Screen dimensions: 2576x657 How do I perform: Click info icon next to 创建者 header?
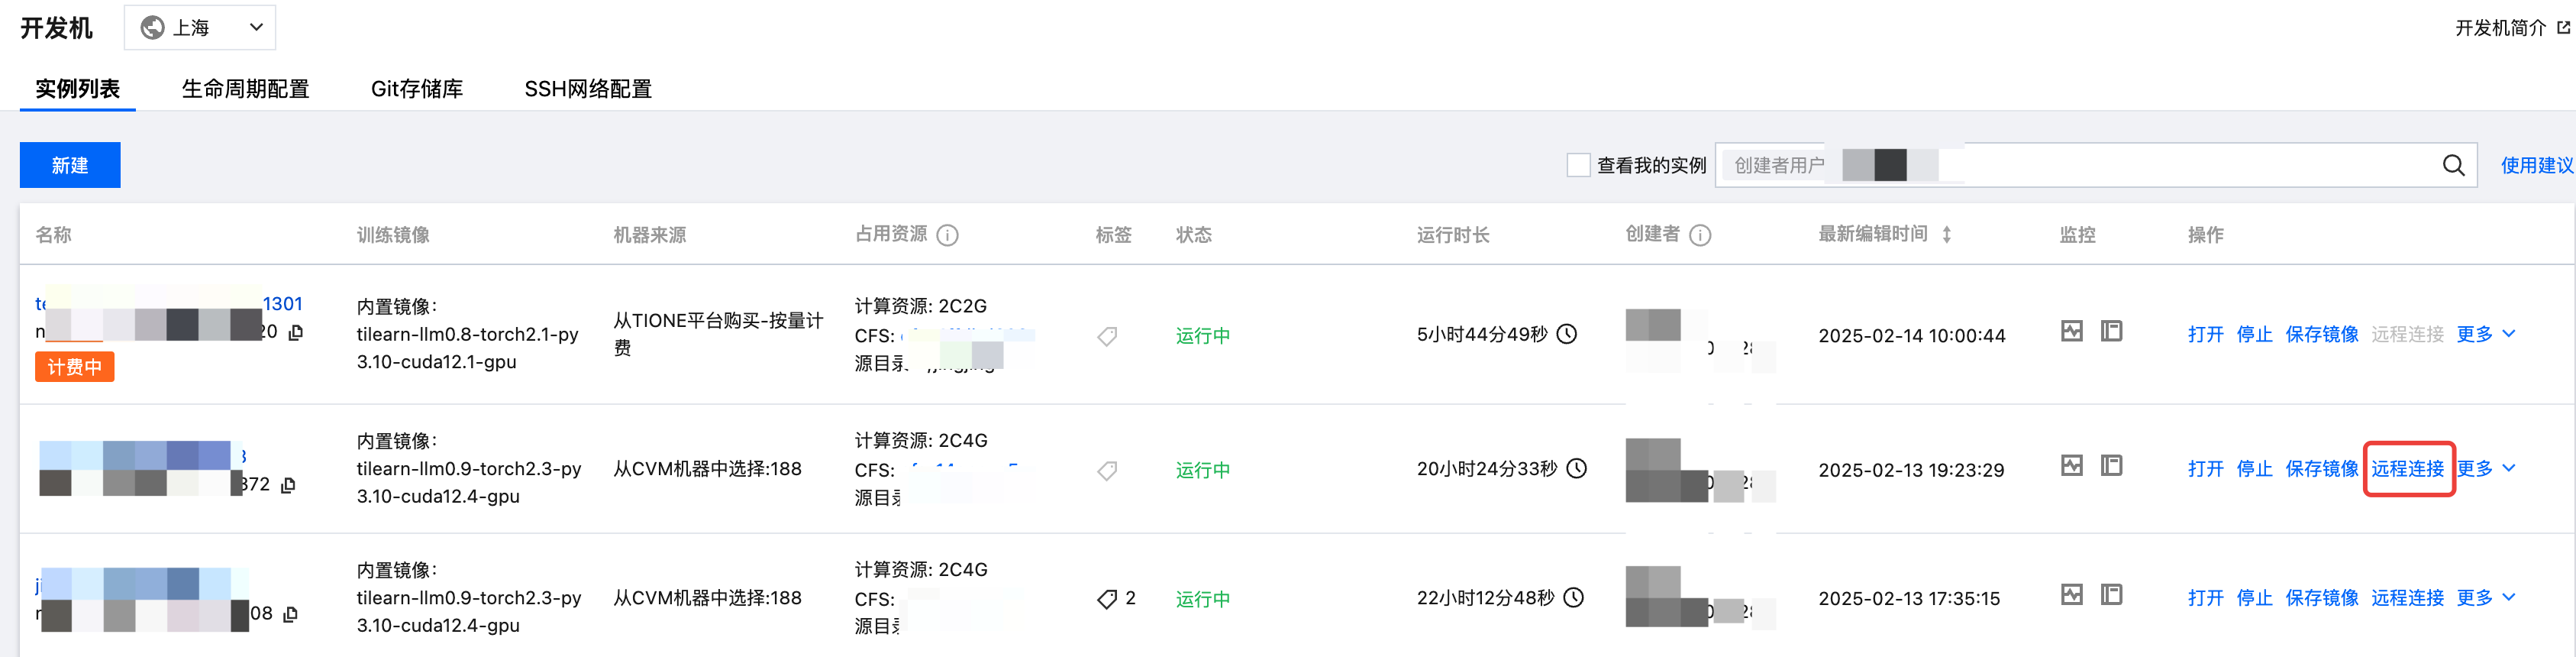[x=1700, y=235]
